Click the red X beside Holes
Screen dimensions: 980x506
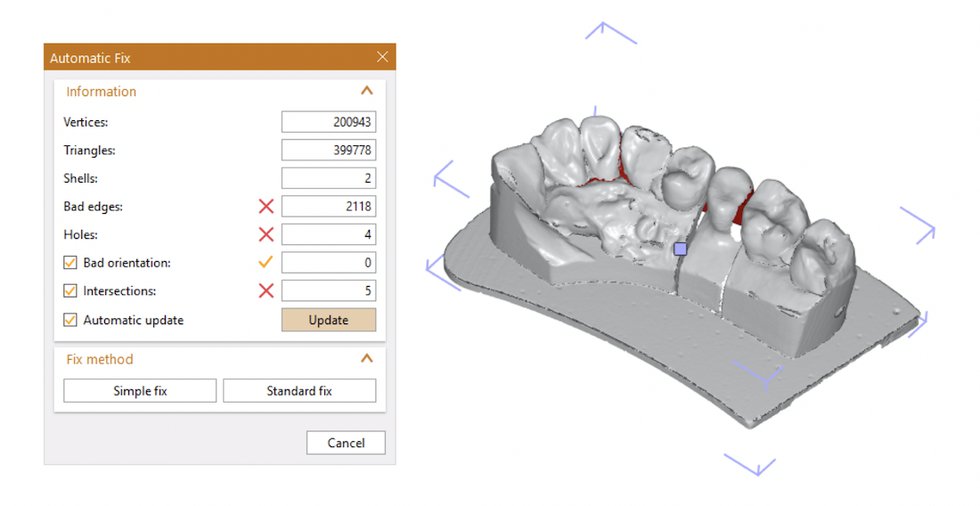[x=266, y=234]
